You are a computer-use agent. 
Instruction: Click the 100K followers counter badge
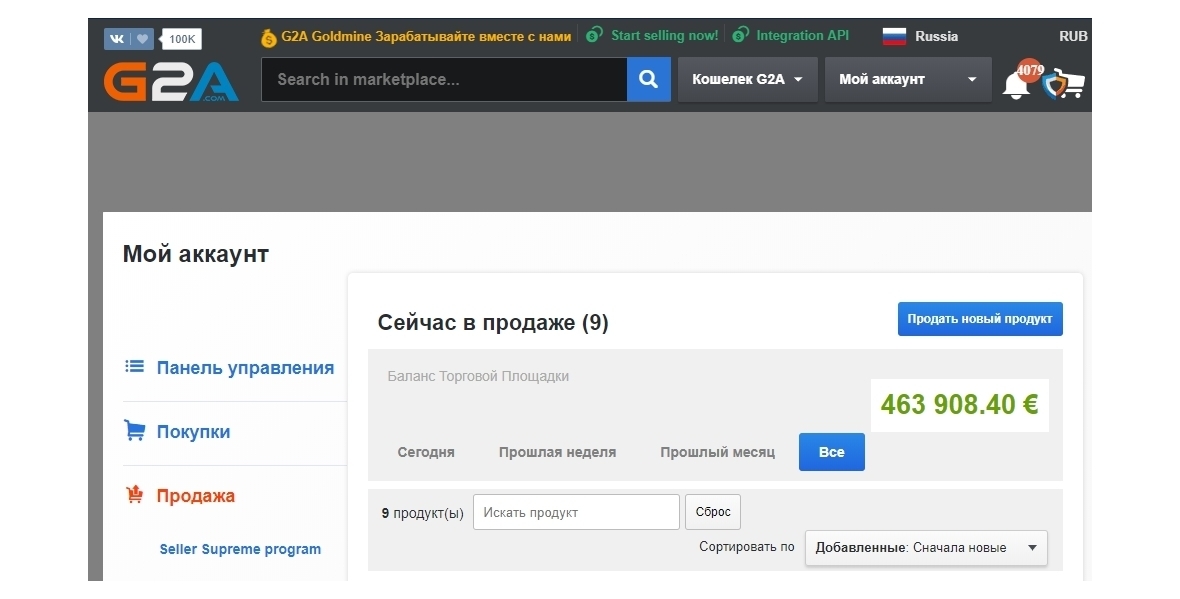(181, 39)
